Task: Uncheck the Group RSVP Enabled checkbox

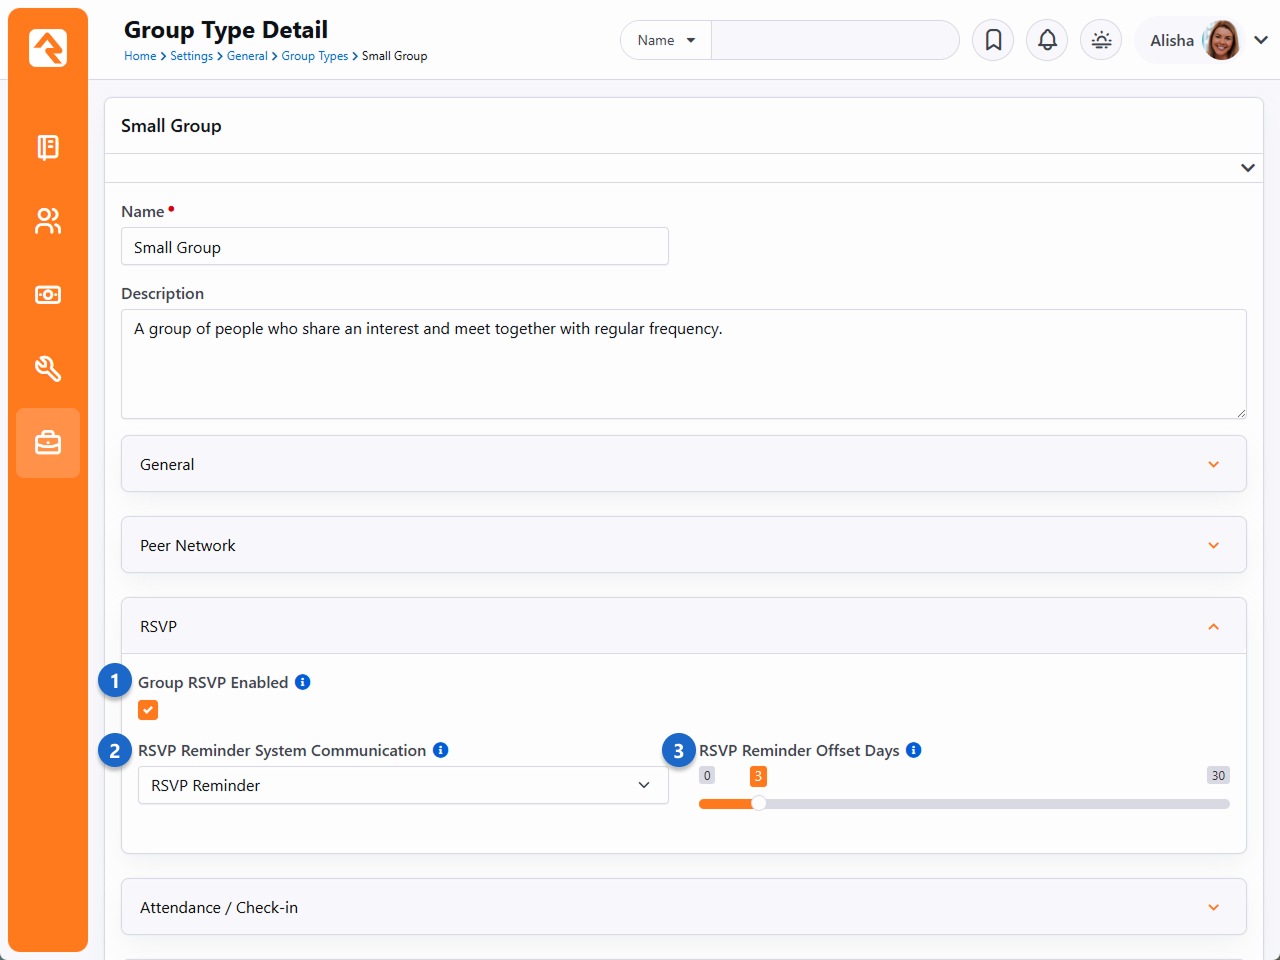Action: pos(148,710)
